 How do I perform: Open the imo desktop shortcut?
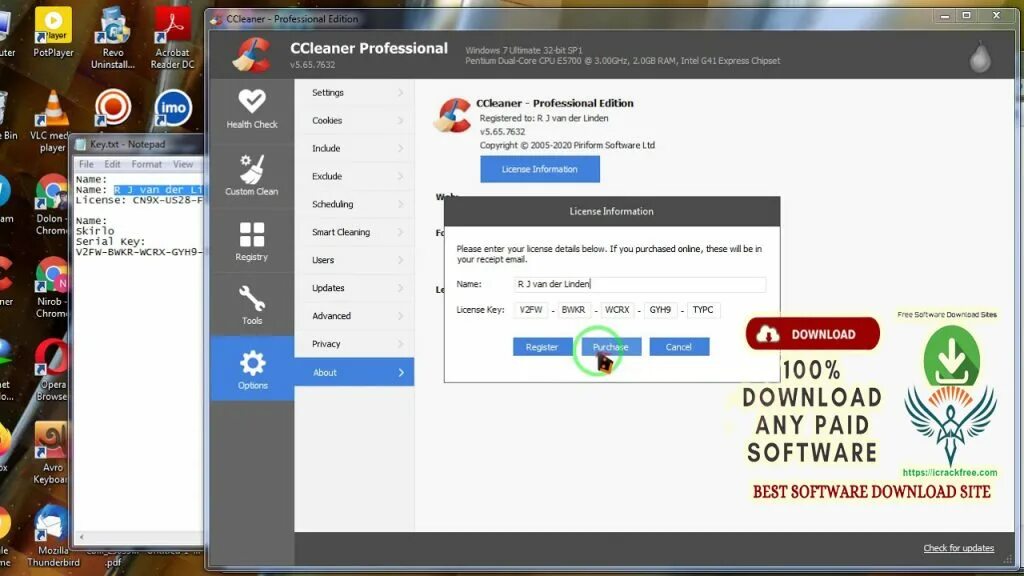(x=173, y=108)
